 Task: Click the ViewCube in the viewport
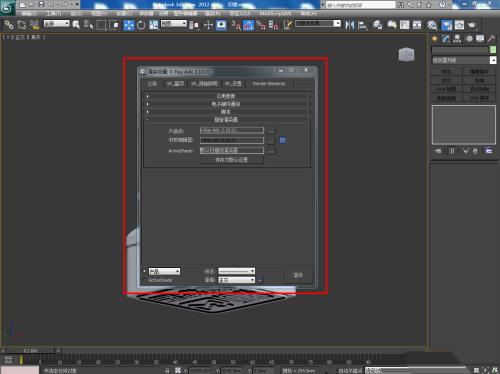[x=406, y=54]
